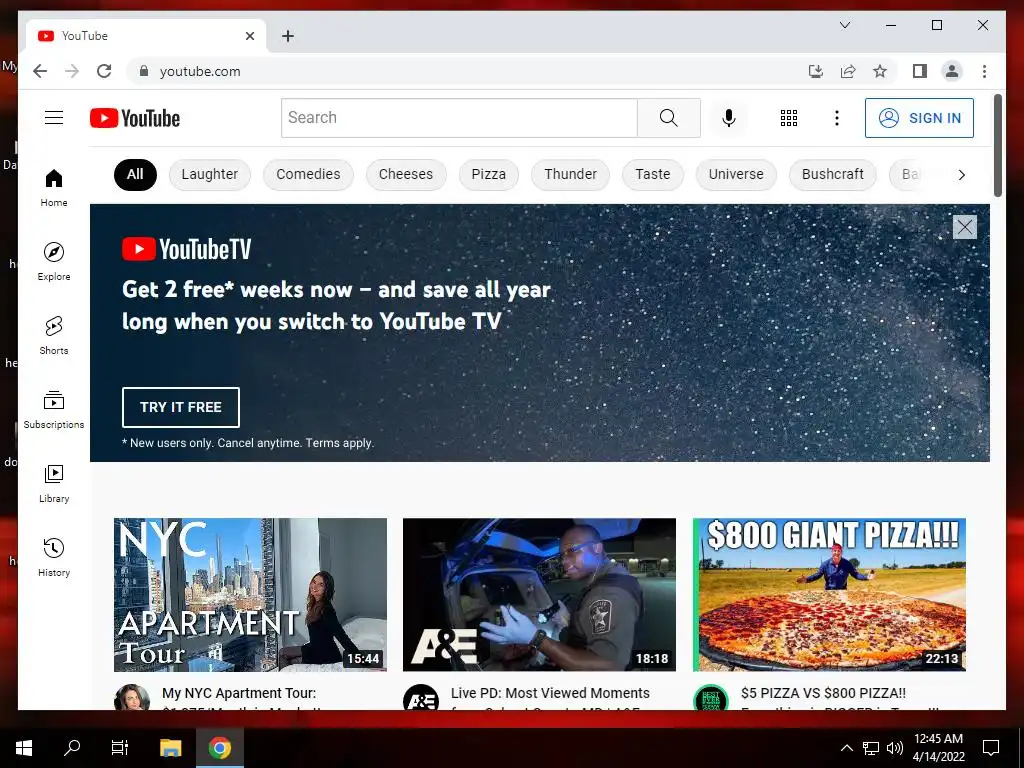Viewport: 1024px width, 768px height.
Task: Open a new tab
Action: (287, 36)
